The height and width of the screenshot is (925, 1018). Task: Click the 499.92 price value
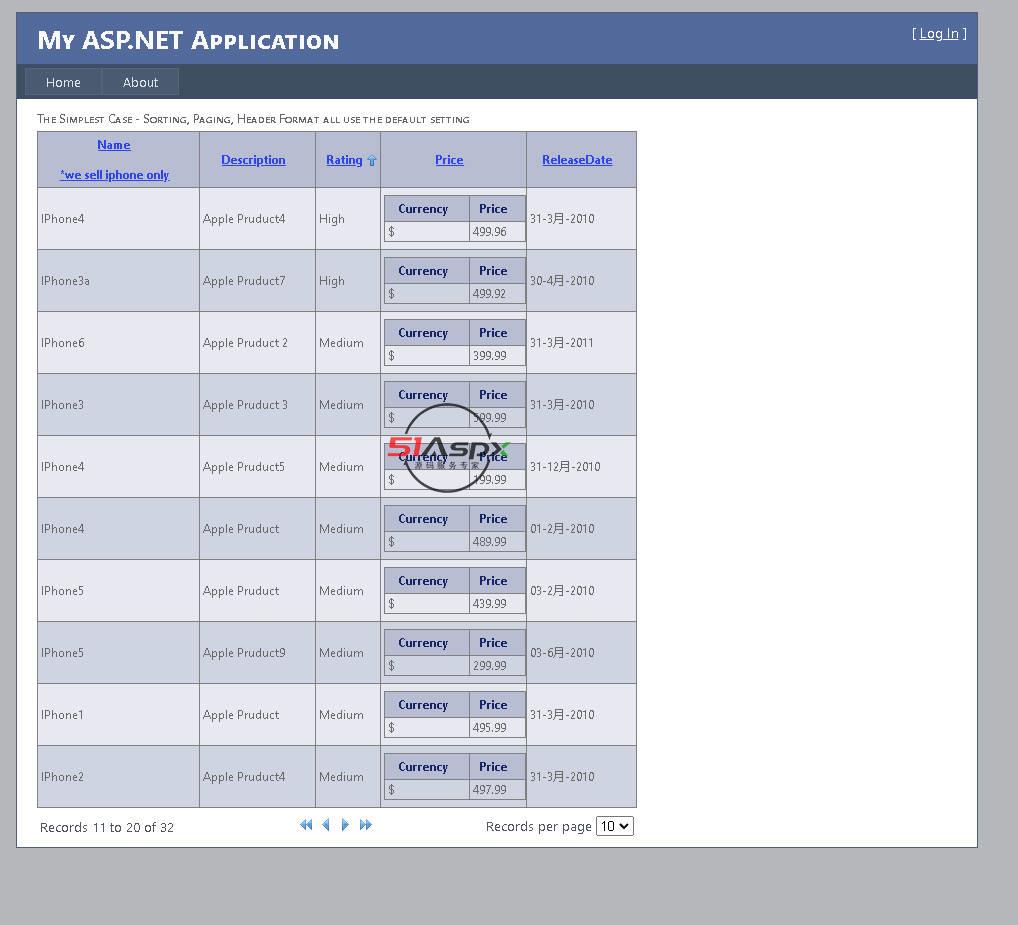click(489, 293)
